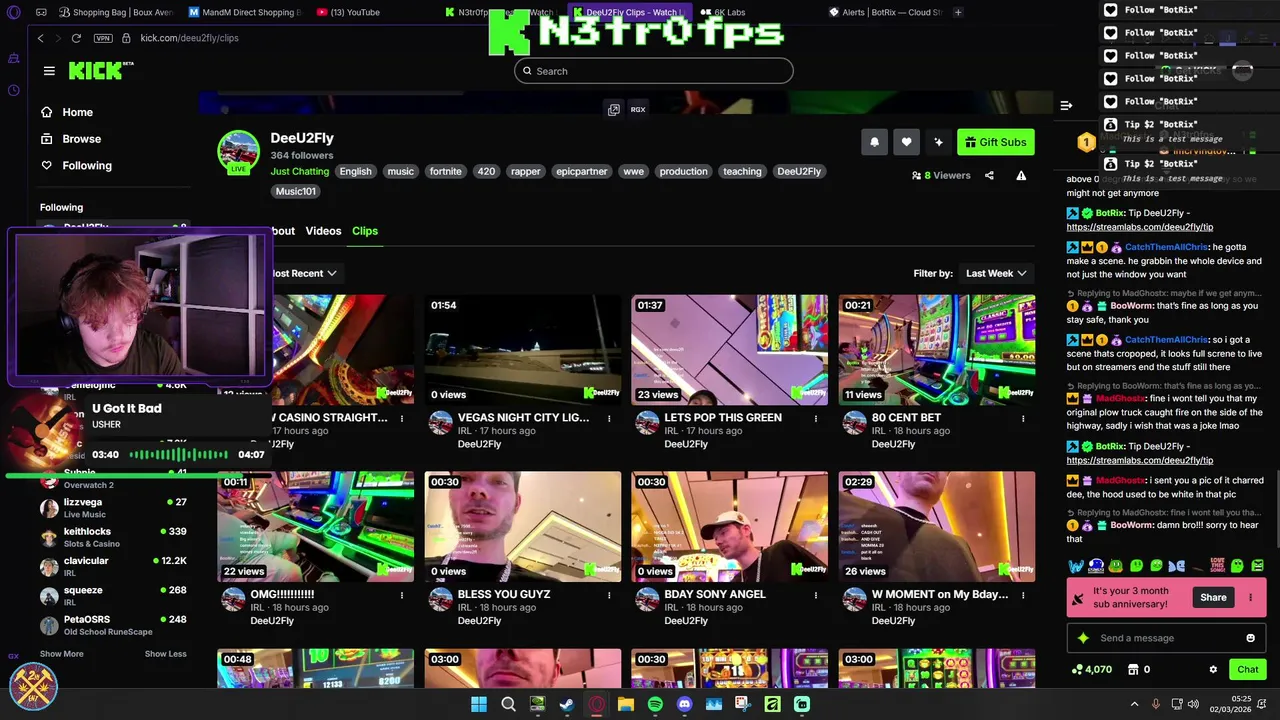Click the Gift Subs button
This screenshot has height=720, width=1280.
(996, 142)
